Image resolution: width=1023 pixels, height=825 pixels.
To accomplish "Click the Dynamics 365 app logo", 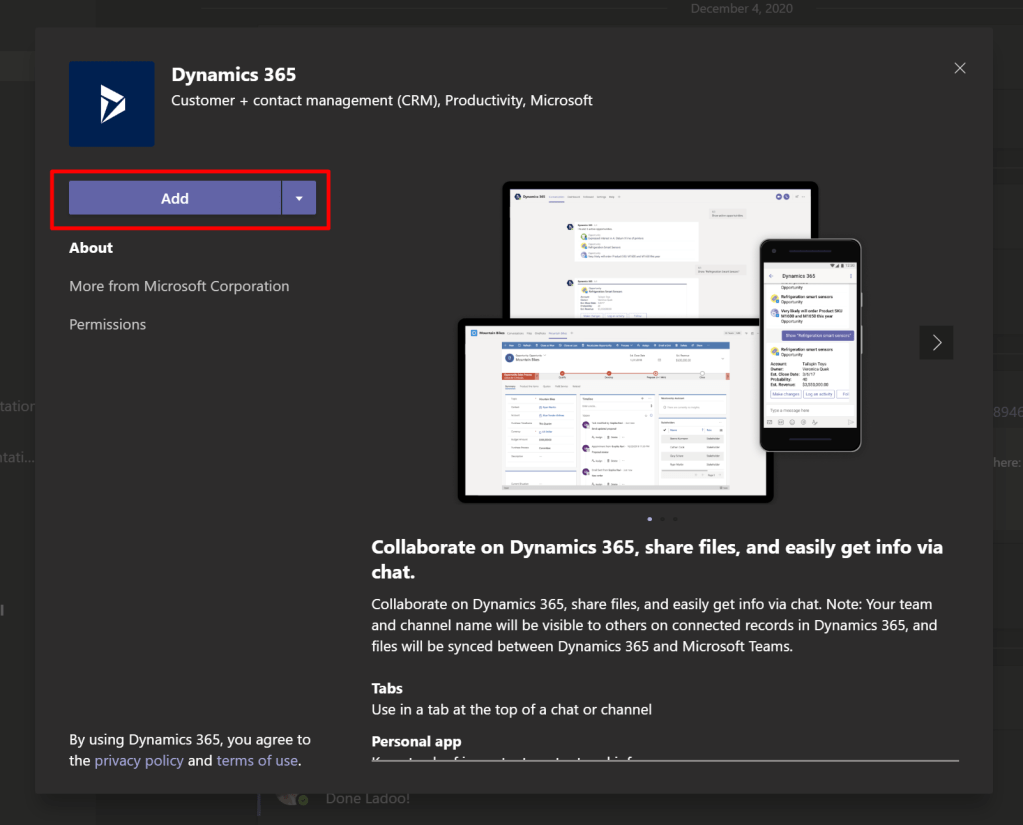I will click(112, 104).
